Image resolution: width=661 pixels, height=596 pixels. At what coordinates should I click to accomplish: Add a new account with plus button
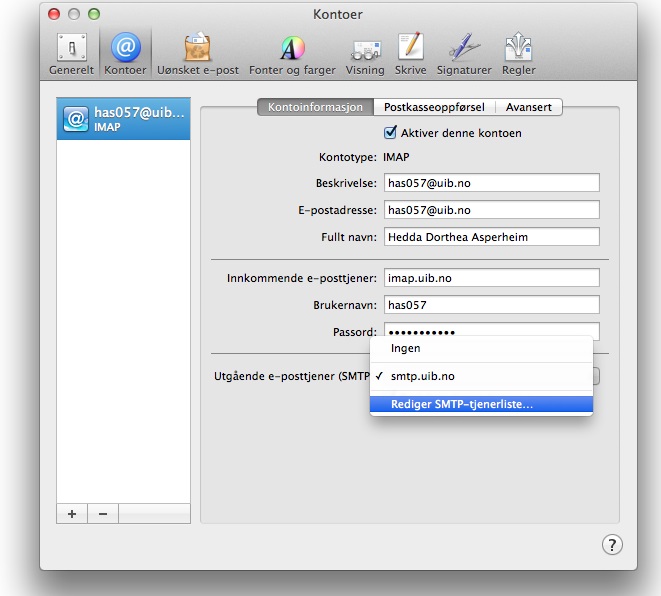(x=72, y=513)
